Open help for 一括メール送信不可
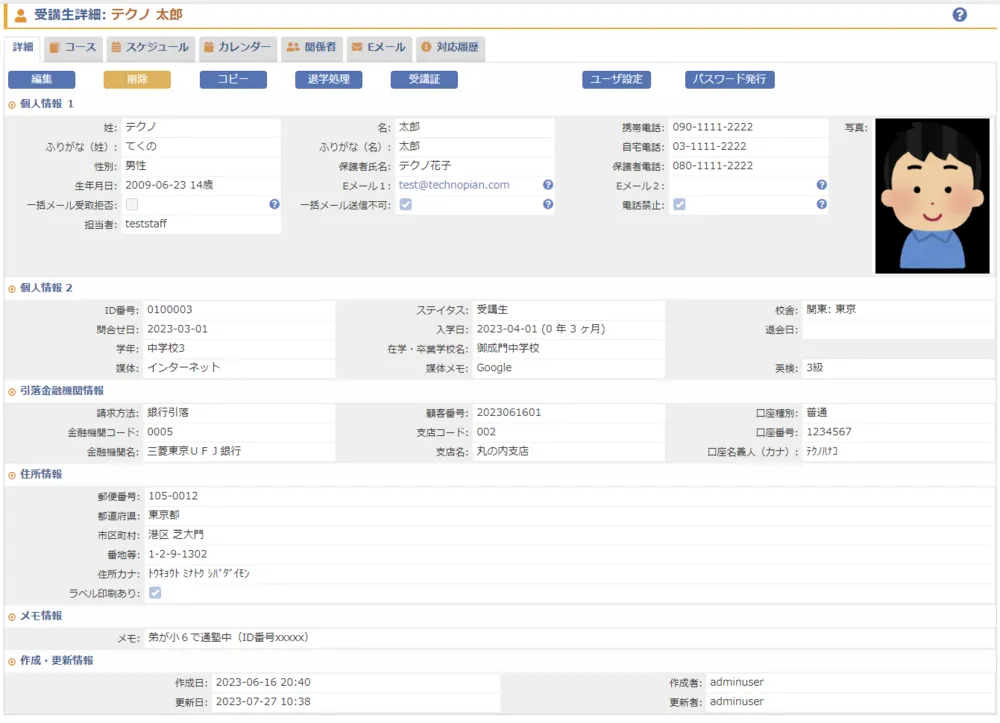This screenshot has width=1000, height=723. coord(548,204)
